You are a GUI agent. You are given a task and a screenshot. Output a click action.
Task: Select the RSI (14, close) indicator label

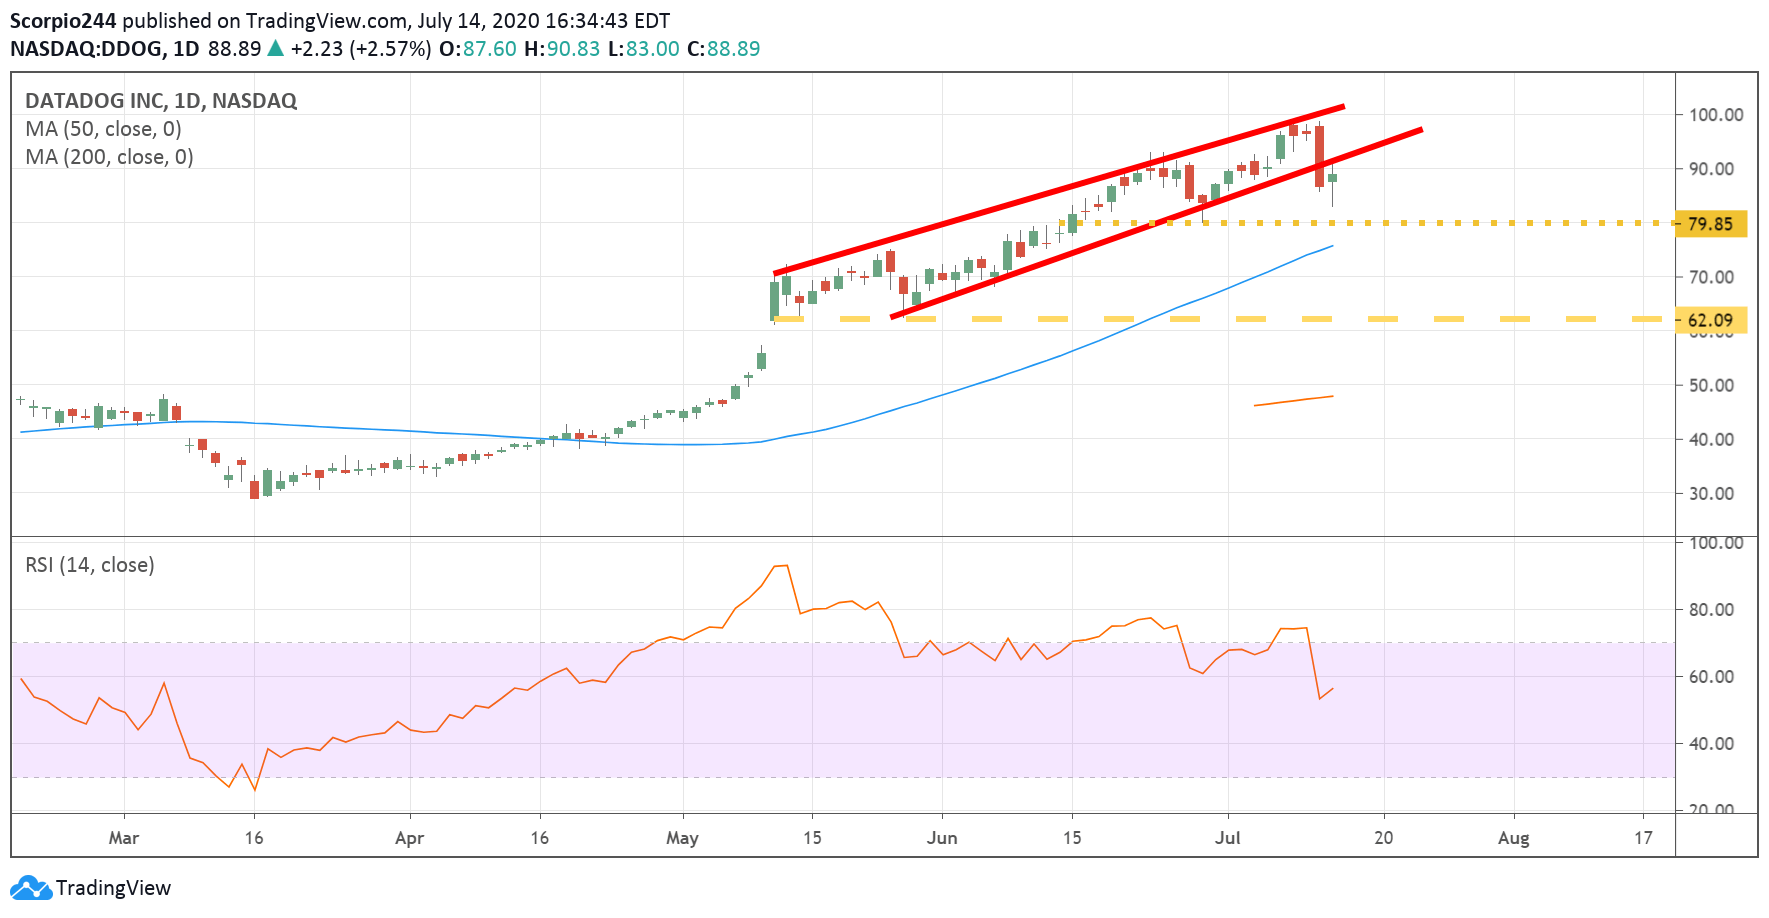[x=90, y=565]
